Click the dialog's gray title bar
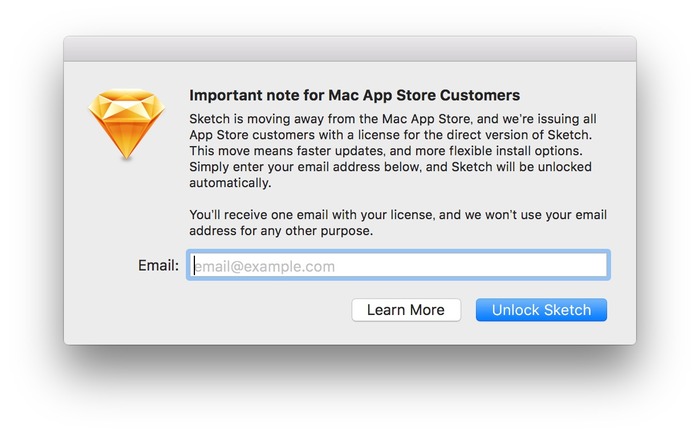700x436 pixels. (350, 49)
